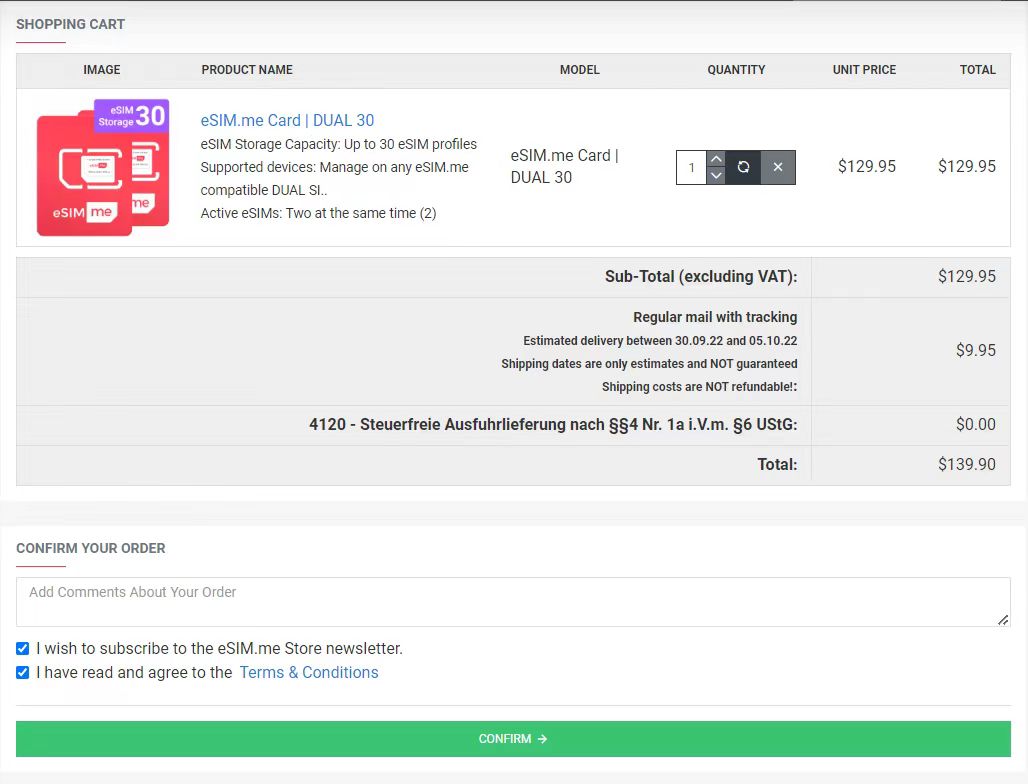
Task: Click the purple eSIM Storage 30 badge
Action: pos(132,116)
